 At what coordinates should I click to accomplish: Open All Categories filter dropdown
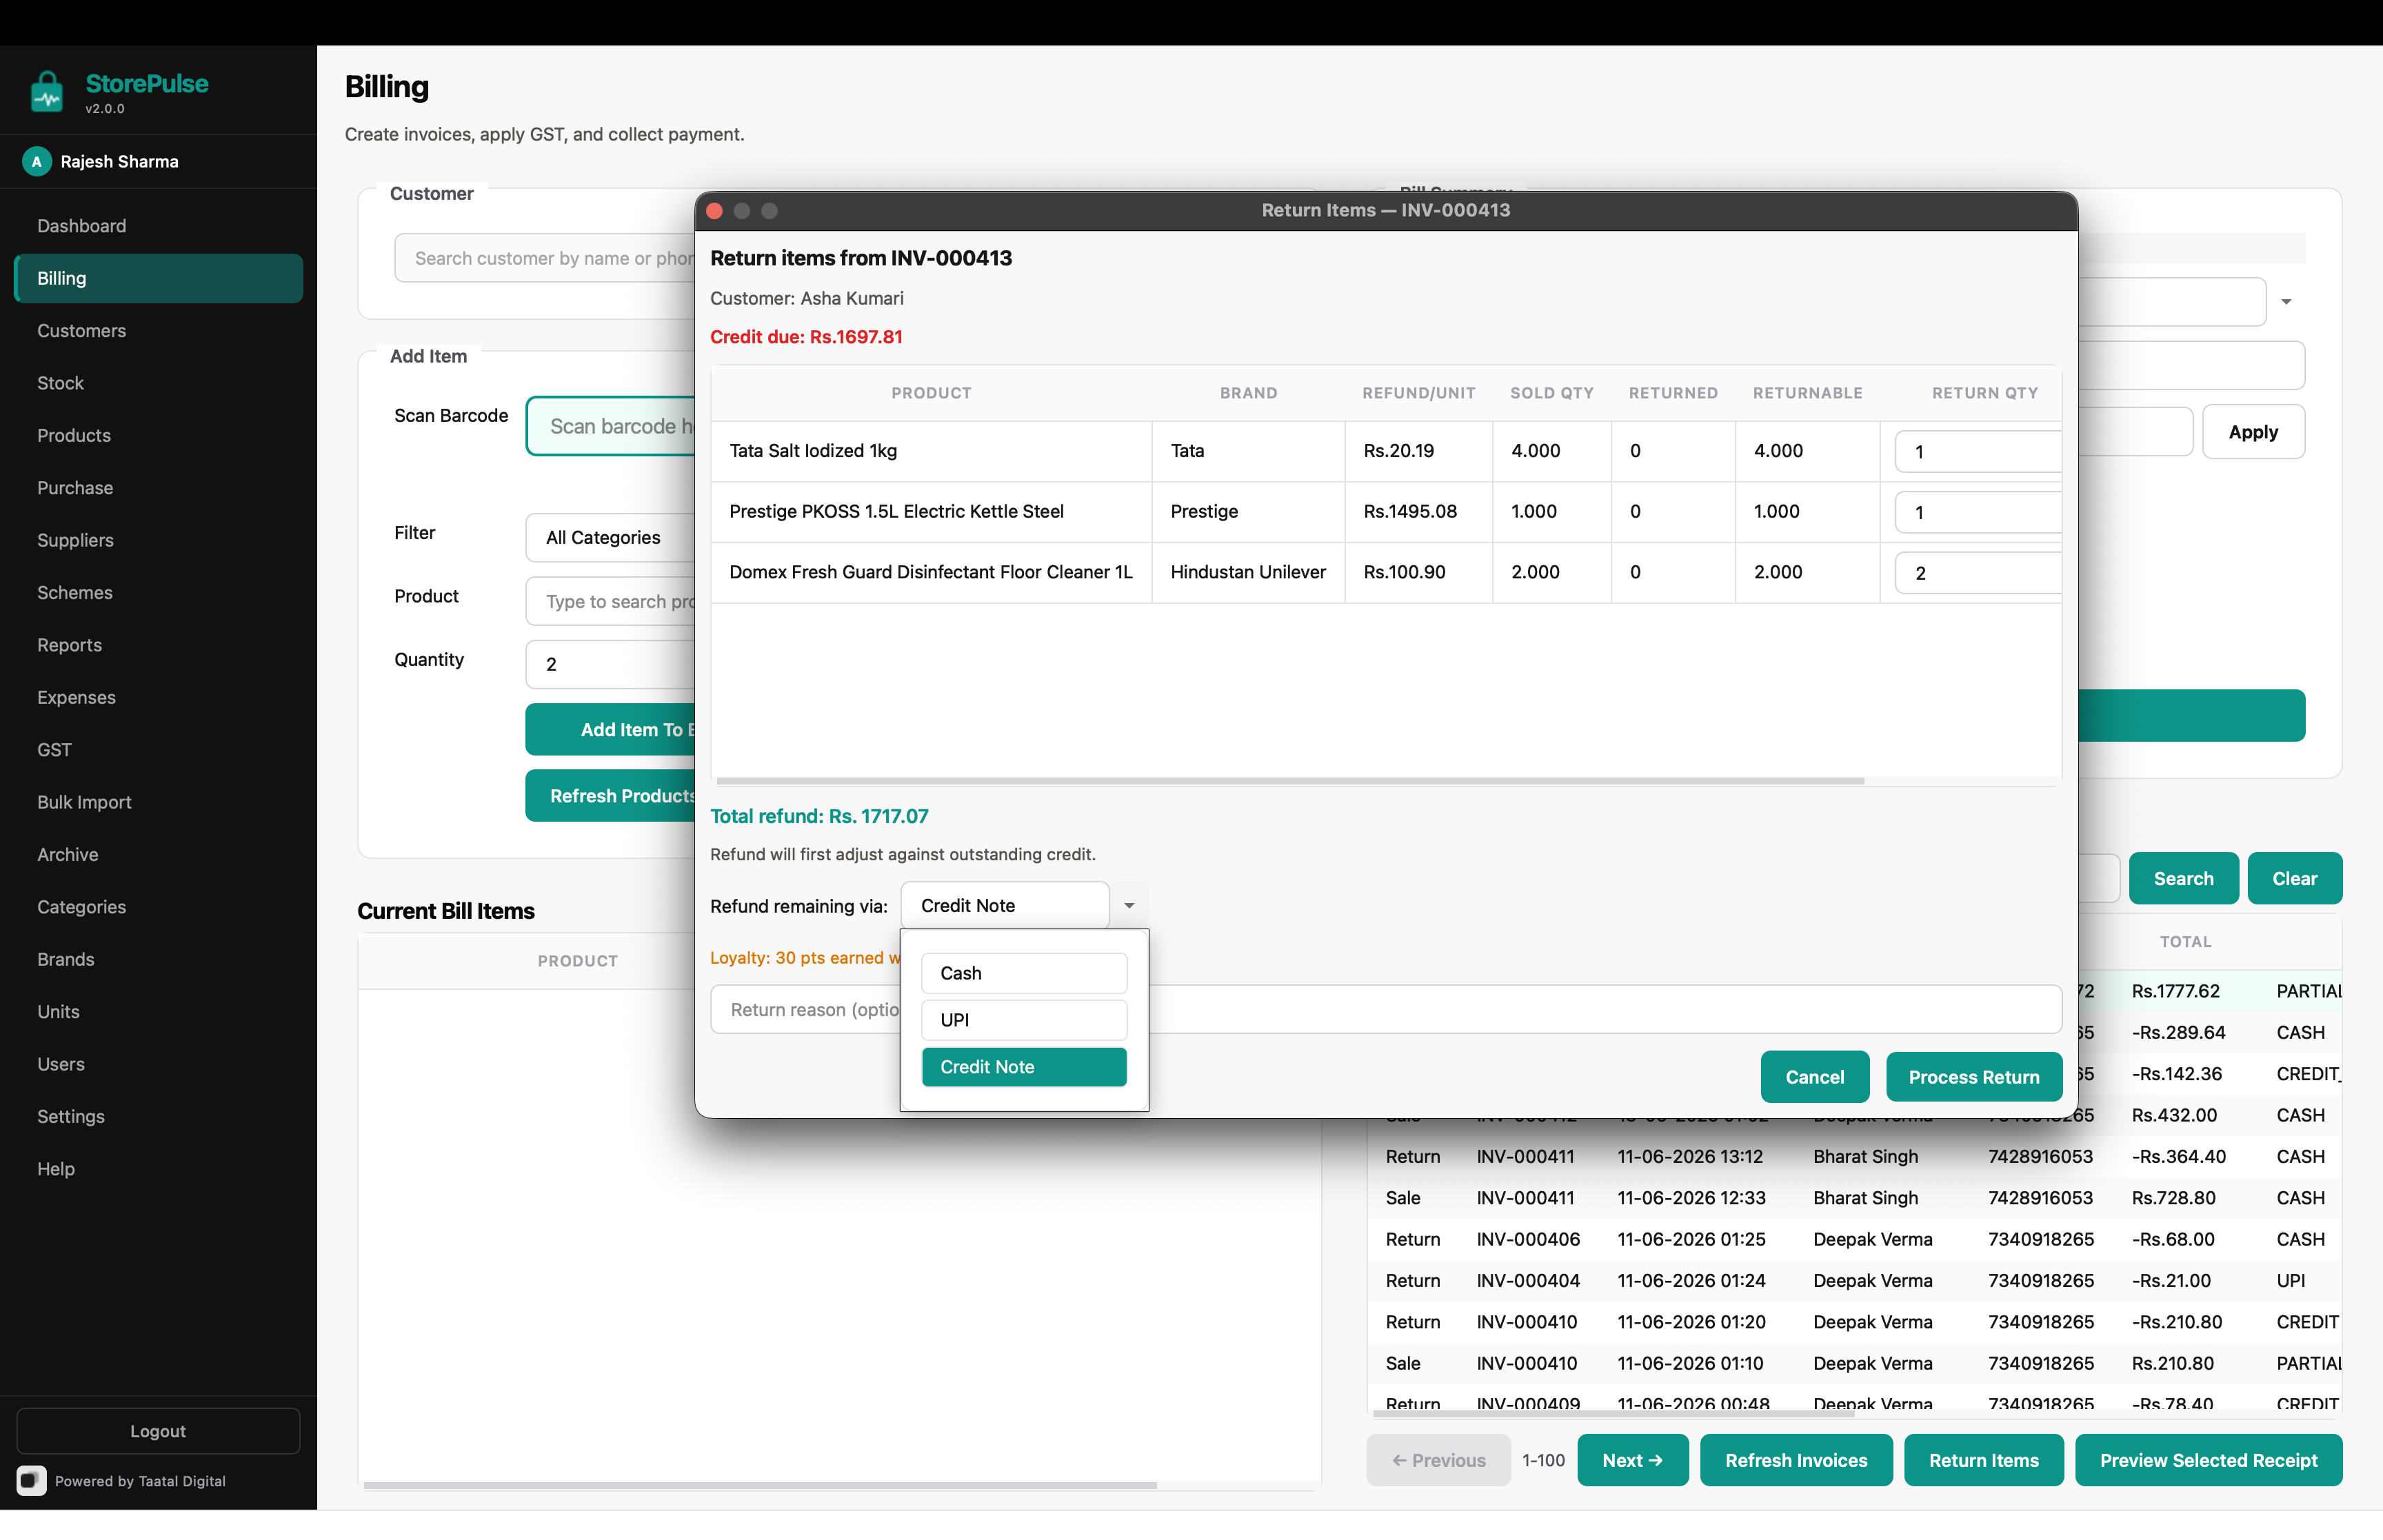[x=611, y=538]
